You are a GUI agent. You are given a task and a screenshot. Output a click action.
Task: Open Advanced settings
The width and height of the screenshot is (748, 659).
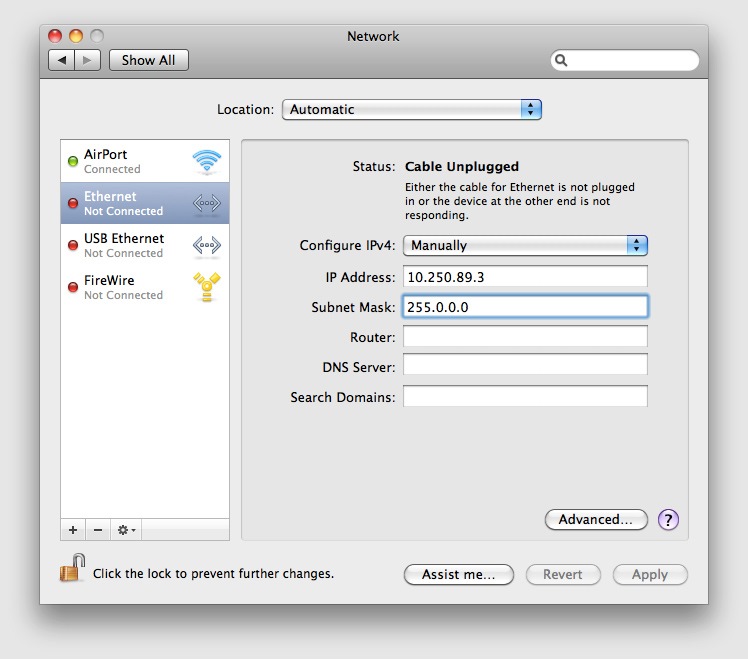click(596, 519)
